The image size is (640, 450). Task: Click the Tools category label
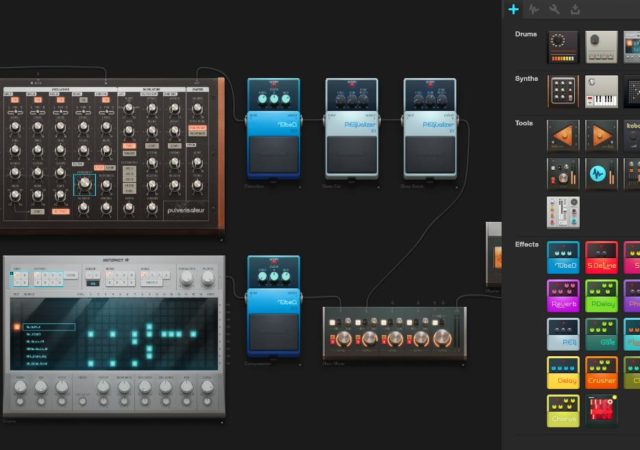pyautogui.click(x=524, y=123)
